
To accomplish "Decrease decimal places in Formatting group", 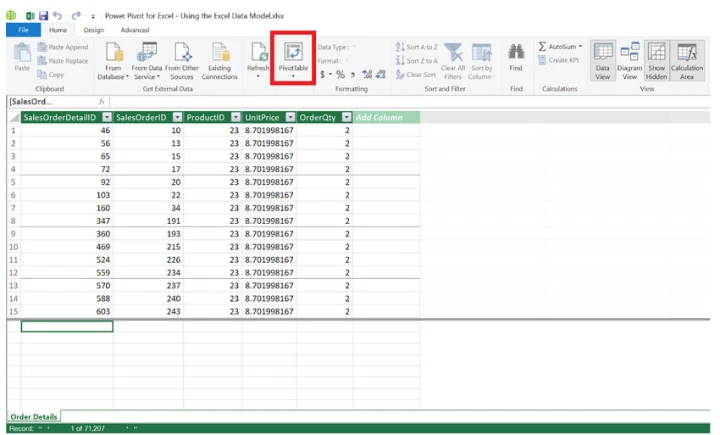I will point(381,74).
